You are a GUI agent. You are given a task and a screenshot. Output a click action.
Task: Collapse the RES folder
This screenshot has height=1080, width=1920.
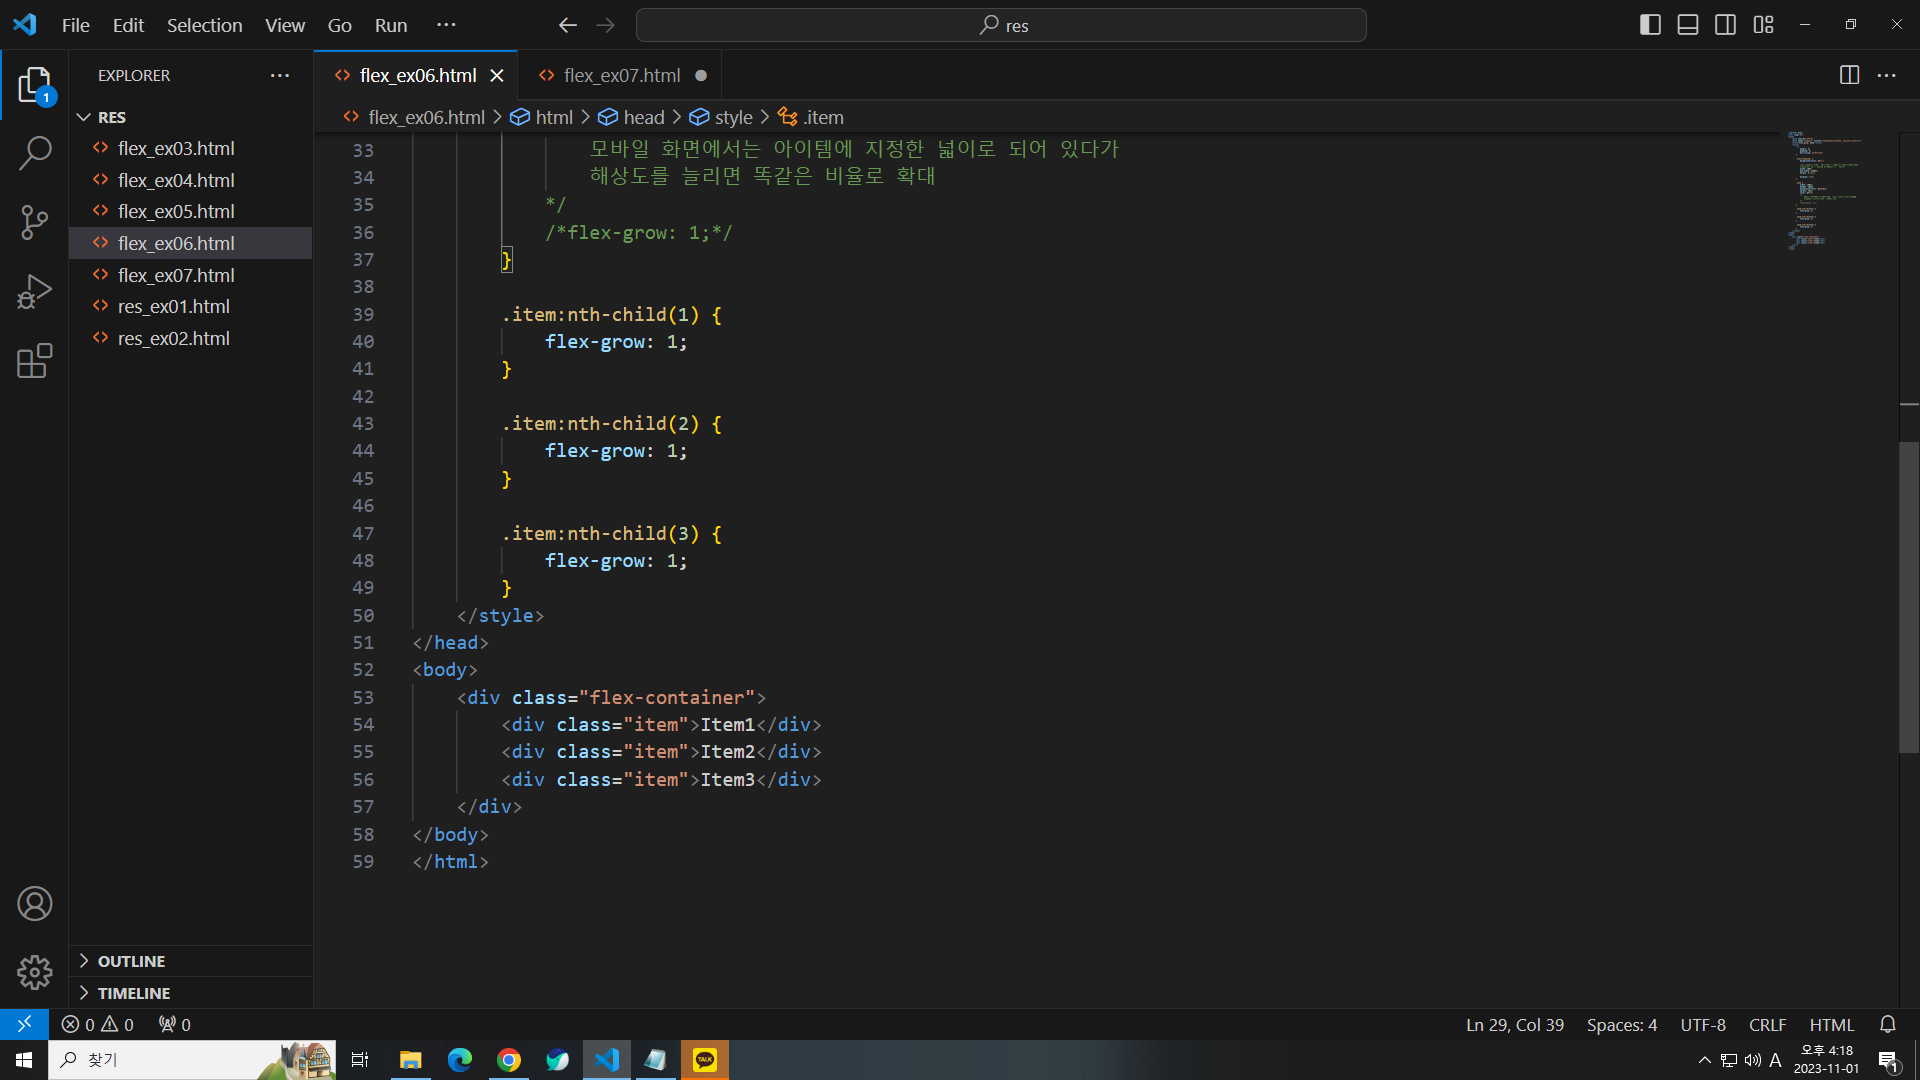(111, 117)
